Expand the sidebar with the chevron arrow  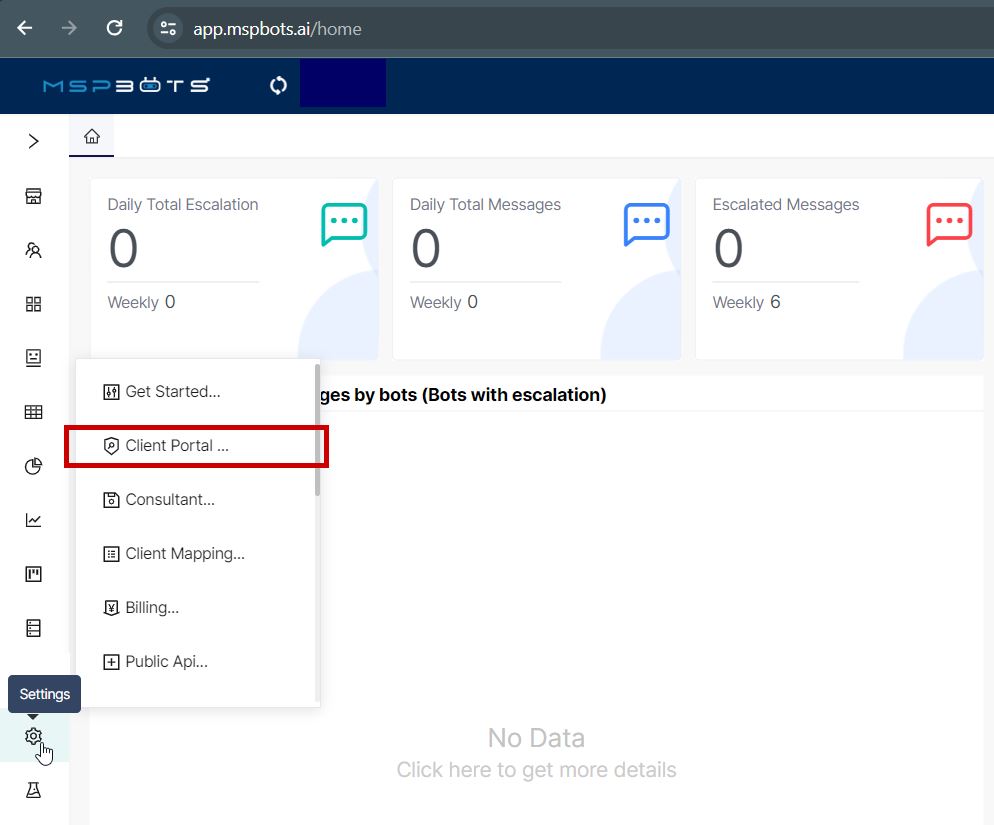click(34, 142)
